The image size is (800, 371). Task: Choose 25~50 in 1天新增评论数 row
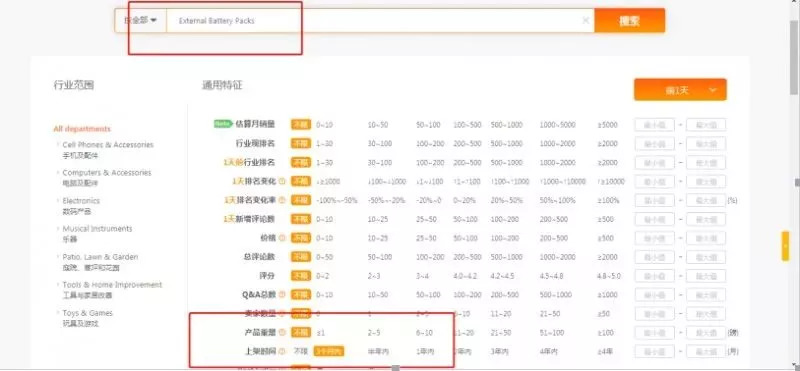426,219
